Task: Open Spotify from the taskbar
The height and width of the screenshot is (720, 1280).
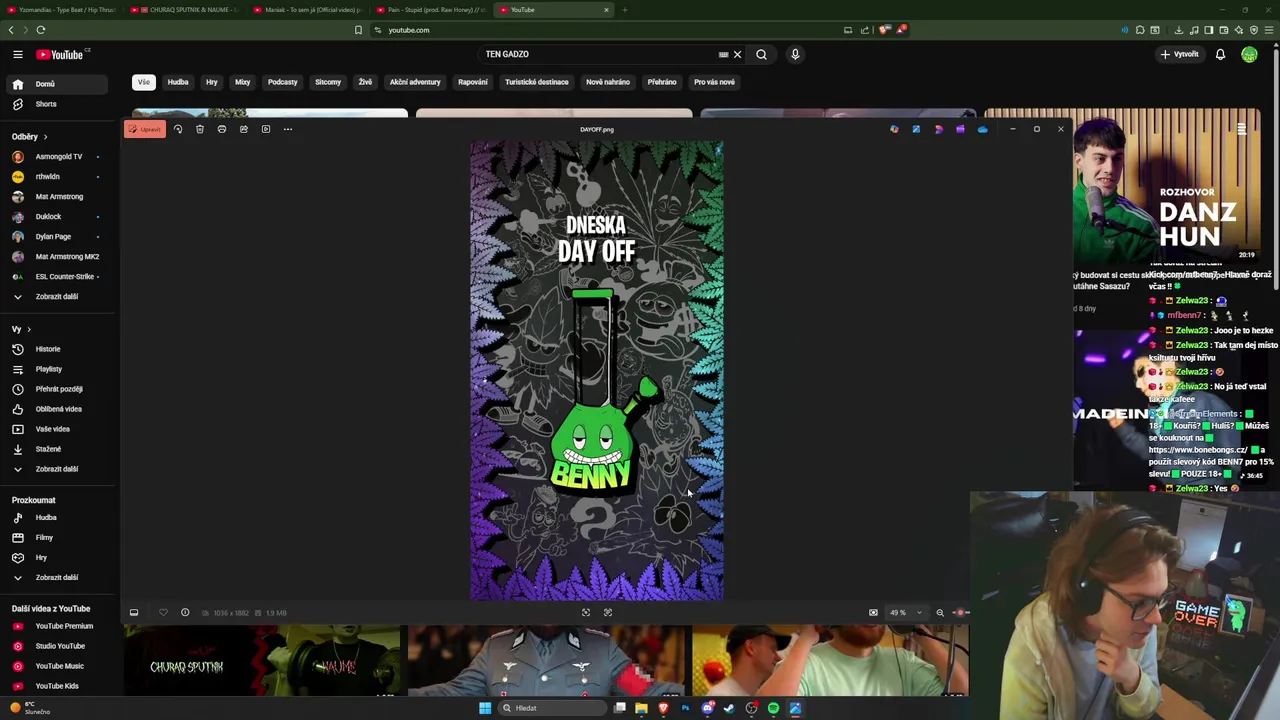Action: click(773, 708)
